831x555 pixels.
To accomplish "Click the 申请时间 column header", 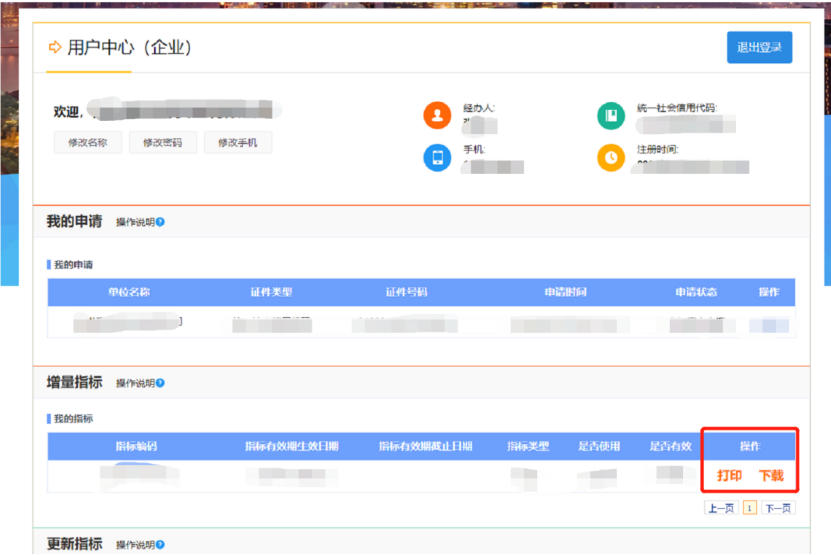I will click(x=565, y=292).
